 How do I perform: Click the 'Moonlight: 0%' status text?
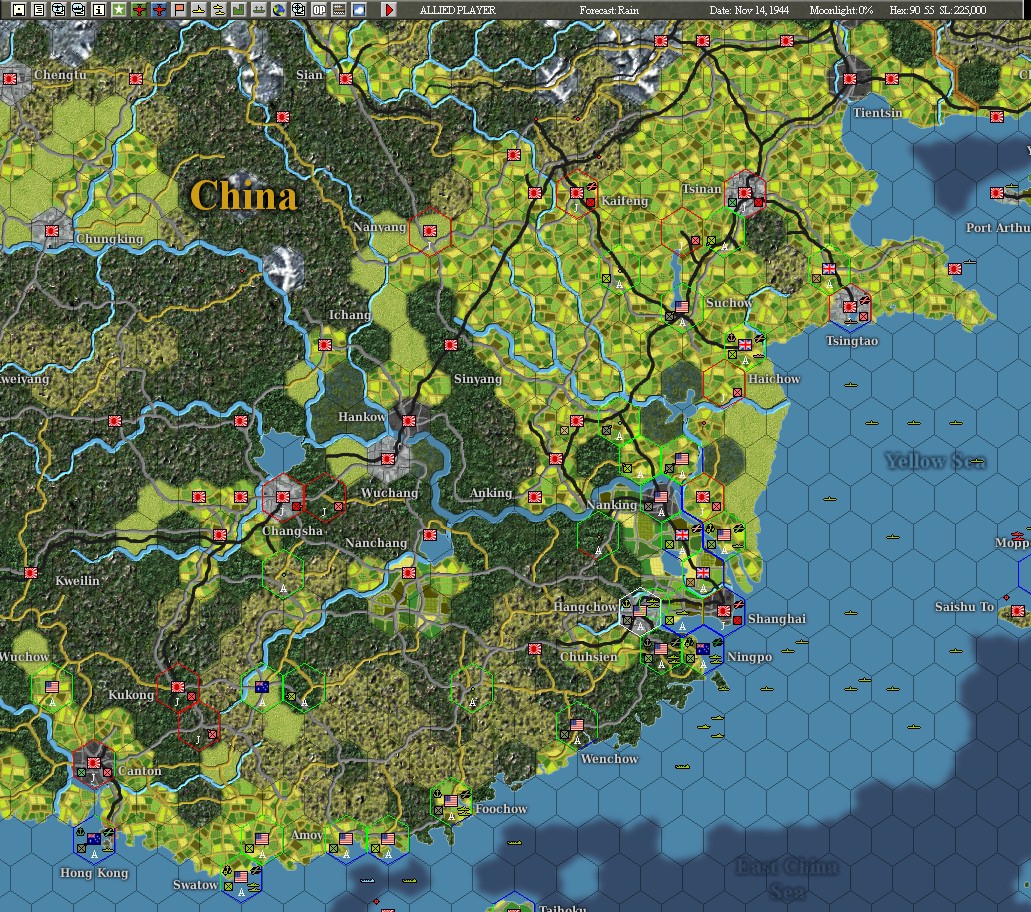841,10
